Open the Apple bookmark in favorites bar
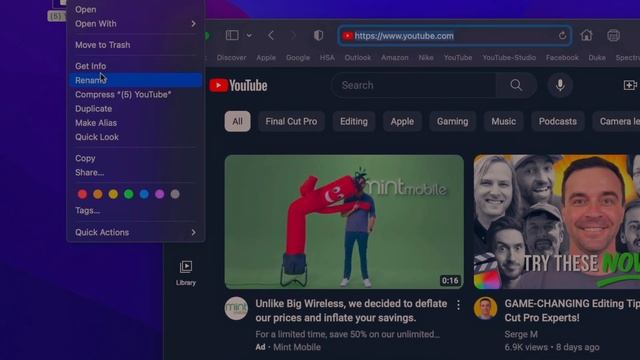 click(266, 58)
